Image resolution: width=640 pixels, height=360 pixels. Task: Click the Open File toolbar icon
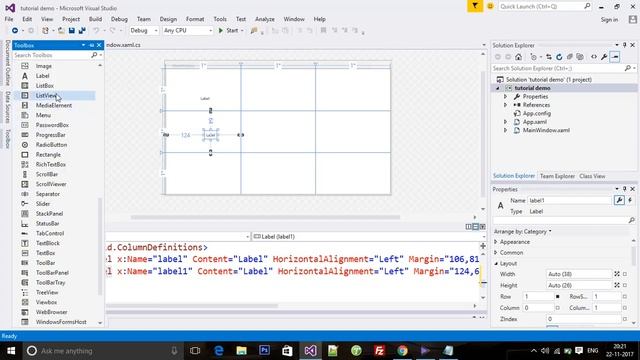tap(61, 31)
